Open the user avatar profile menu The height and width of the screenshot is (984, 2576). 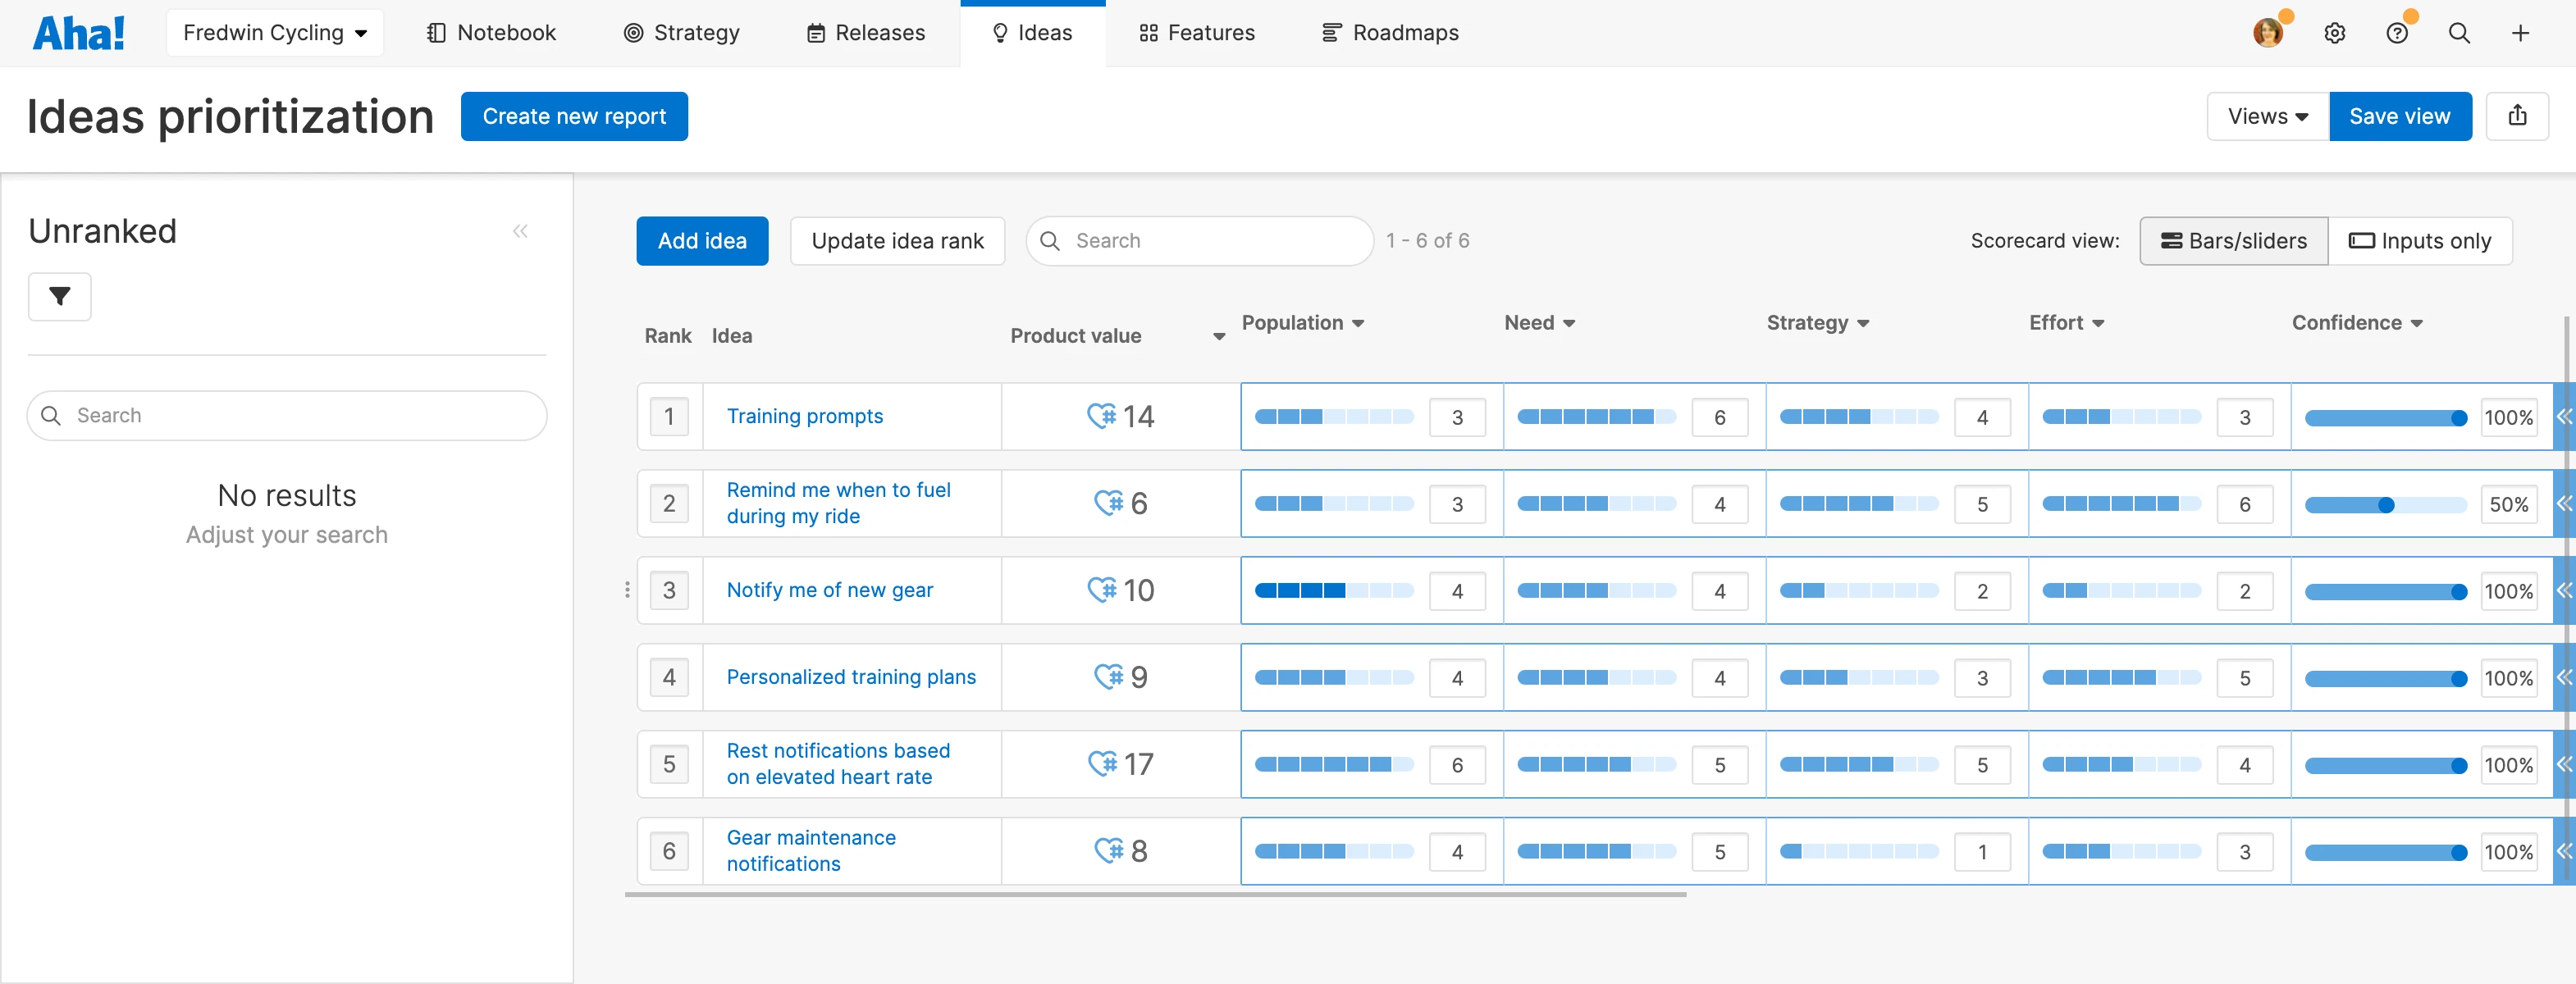(x=2268, y=33)
